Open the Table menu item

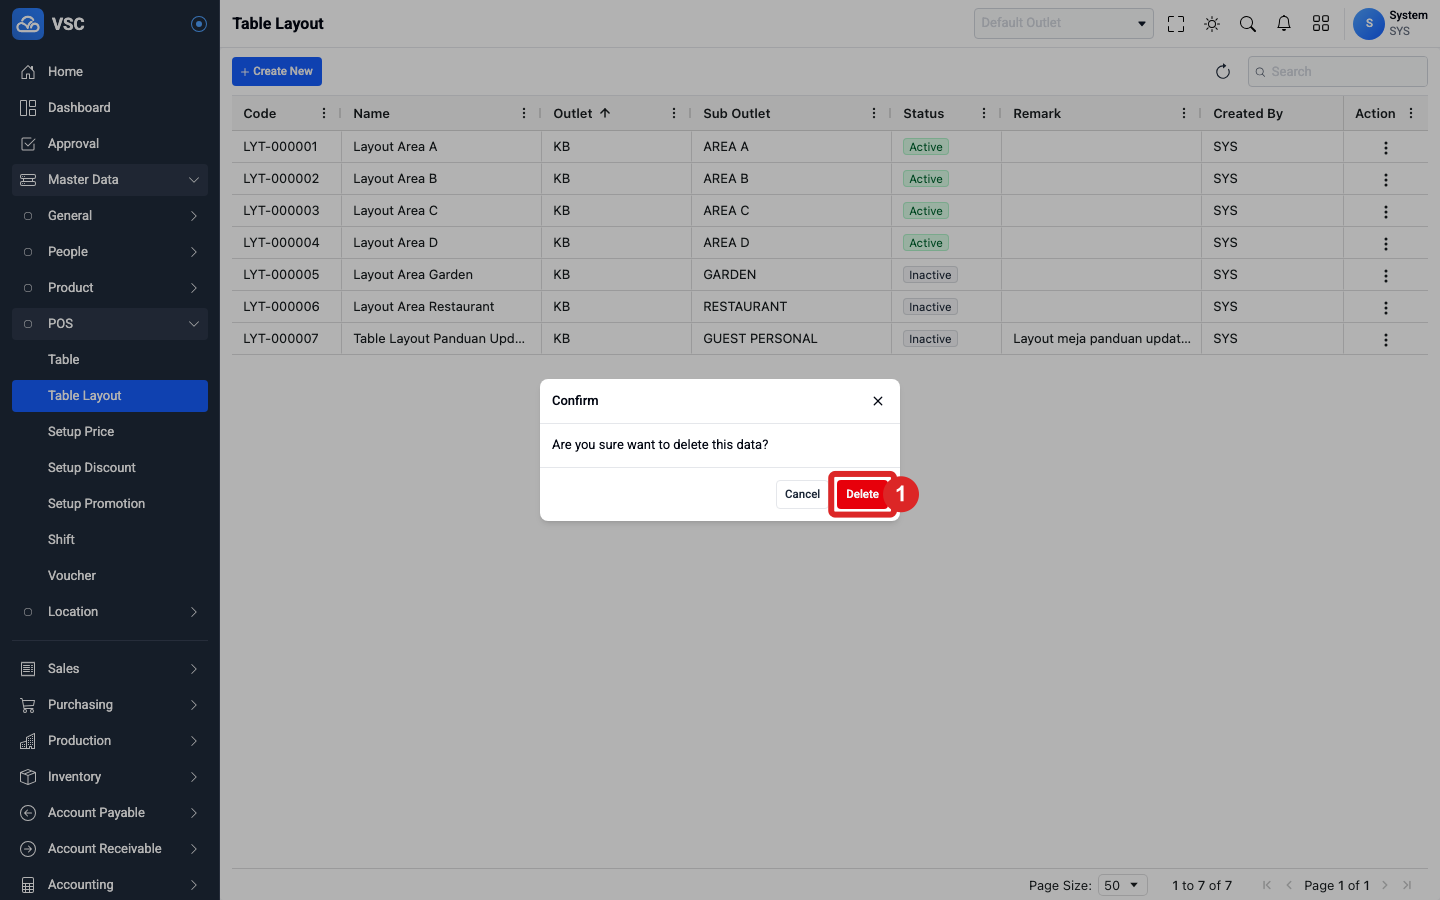(x=110, y=360)
